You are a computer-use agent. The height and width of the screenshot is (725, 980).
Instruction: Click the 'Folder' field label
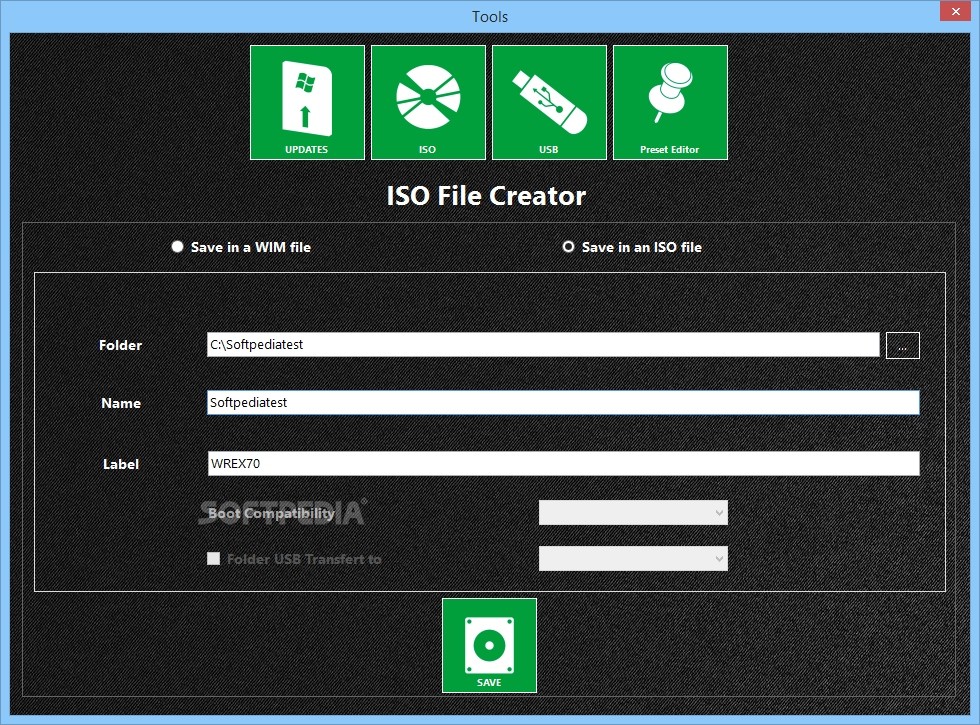(121, 345)
